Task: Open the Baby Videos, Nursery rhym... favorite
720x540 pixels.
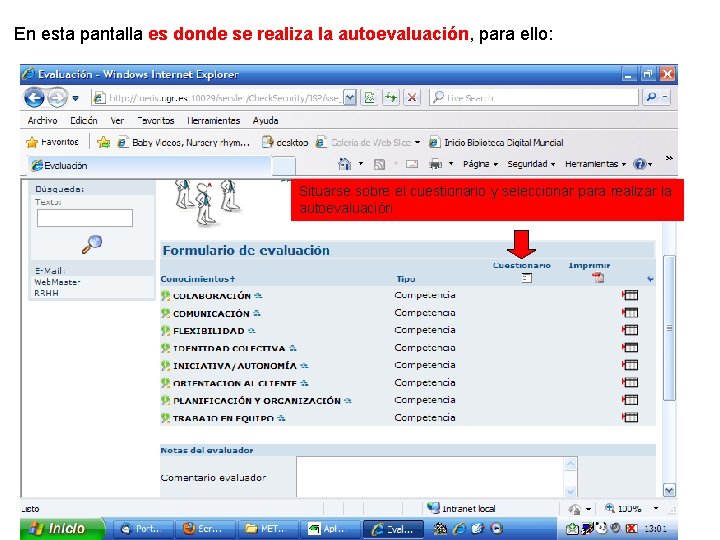Action: [184, 143]
